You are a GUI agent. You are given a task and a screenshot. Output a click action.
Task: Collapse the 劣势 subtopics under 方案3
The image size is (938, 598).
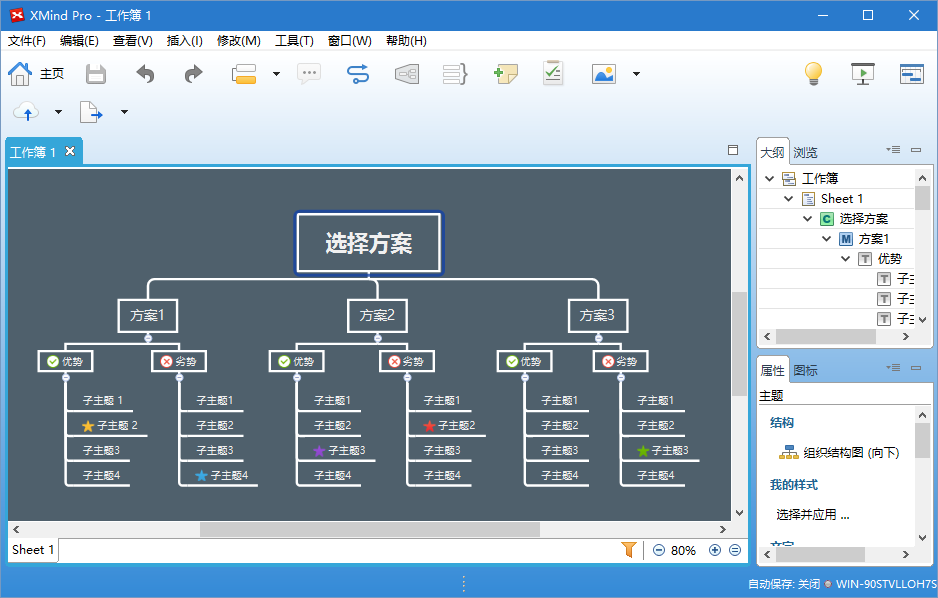620,377
